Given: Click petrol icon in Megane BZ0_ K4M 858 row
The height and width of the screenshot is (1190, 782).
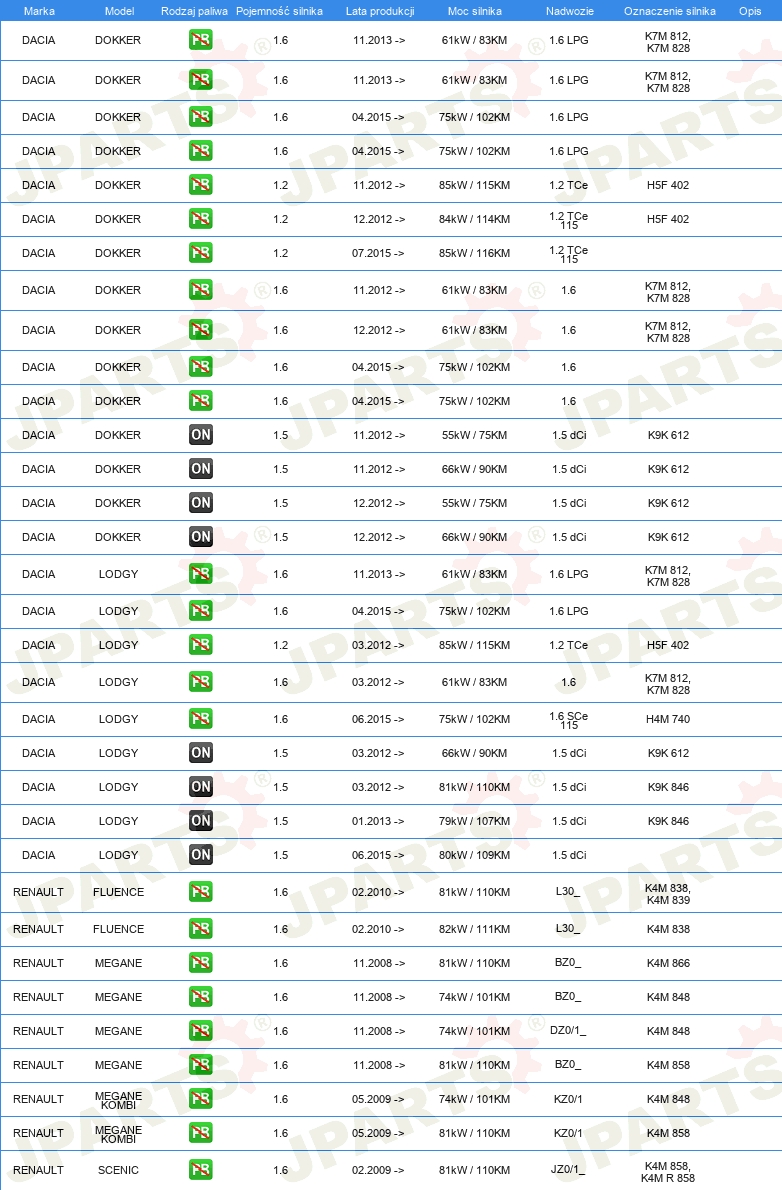Looking at the screenshot, I should [x=200, y=1066].
